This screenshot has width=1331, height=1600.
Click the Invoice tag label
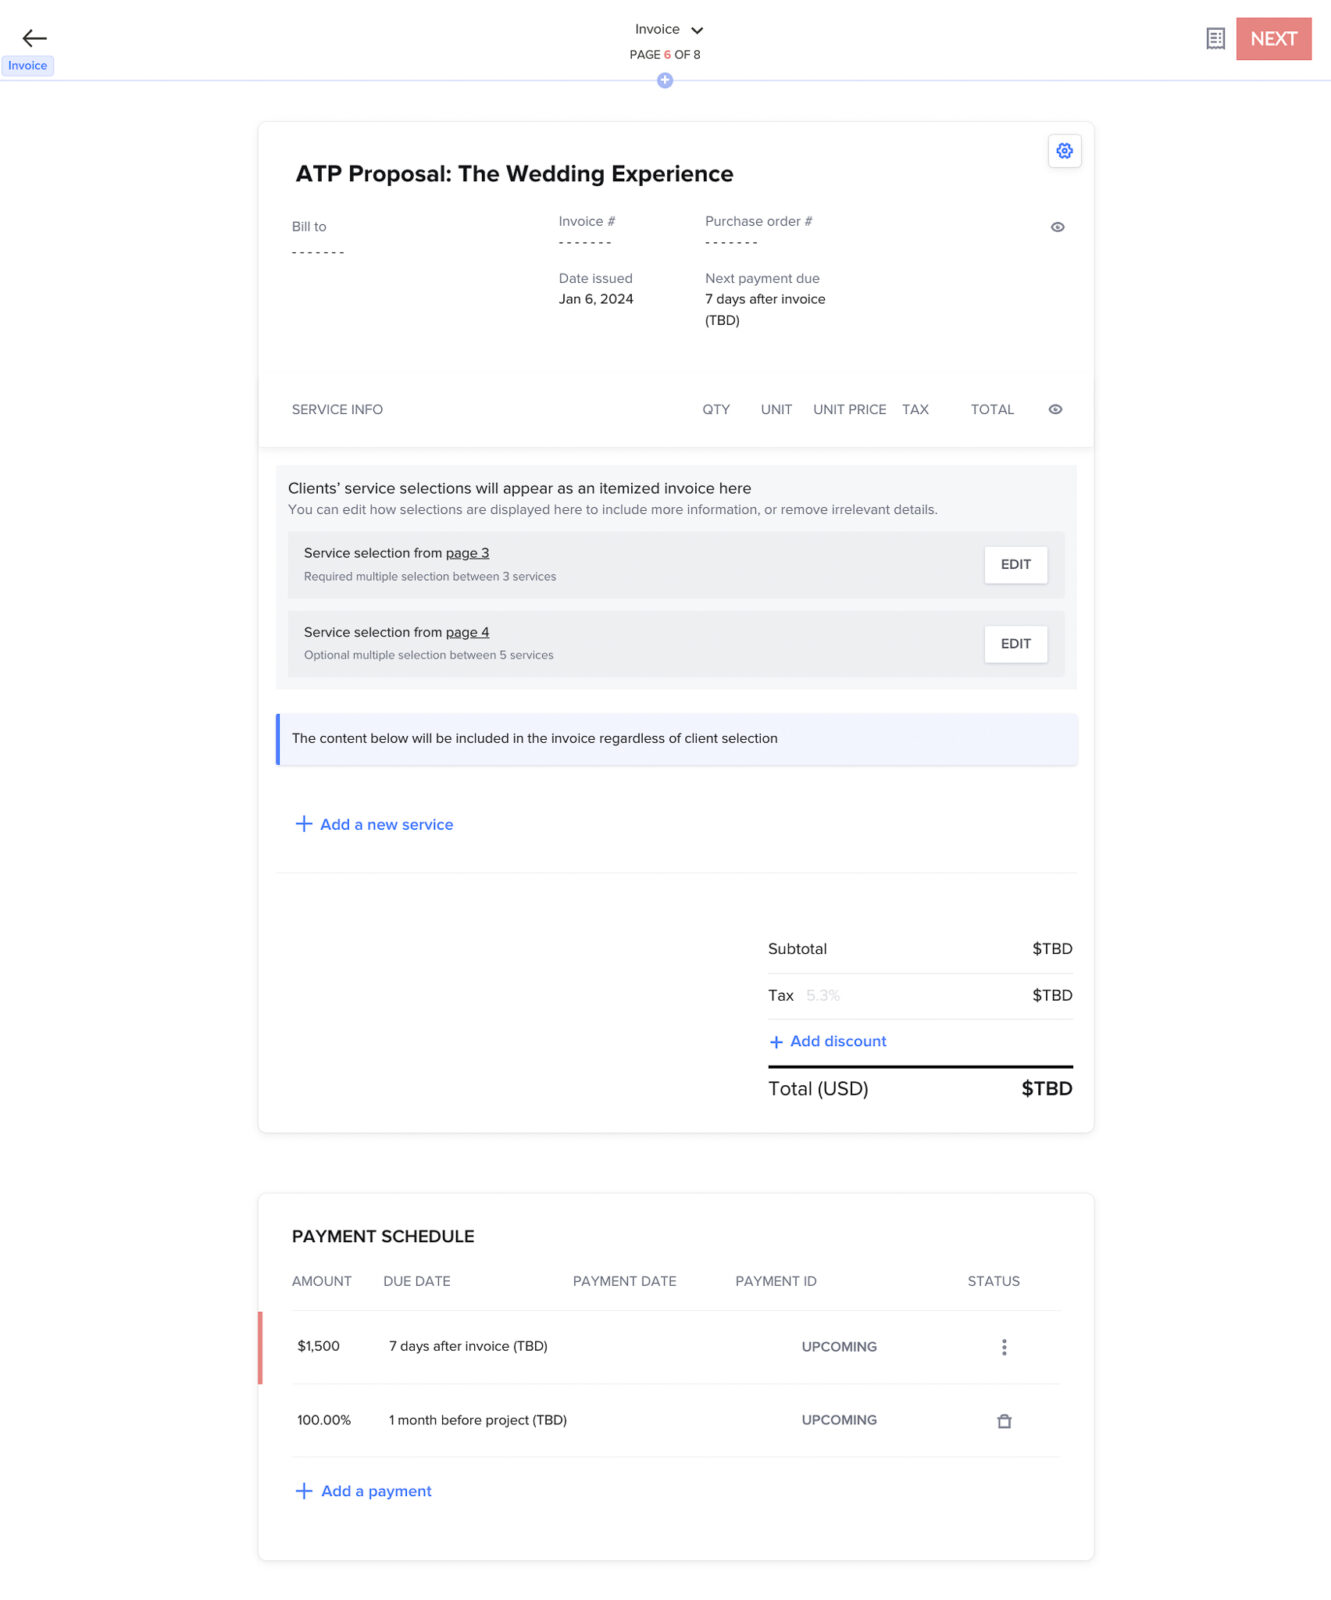[28, 66]
